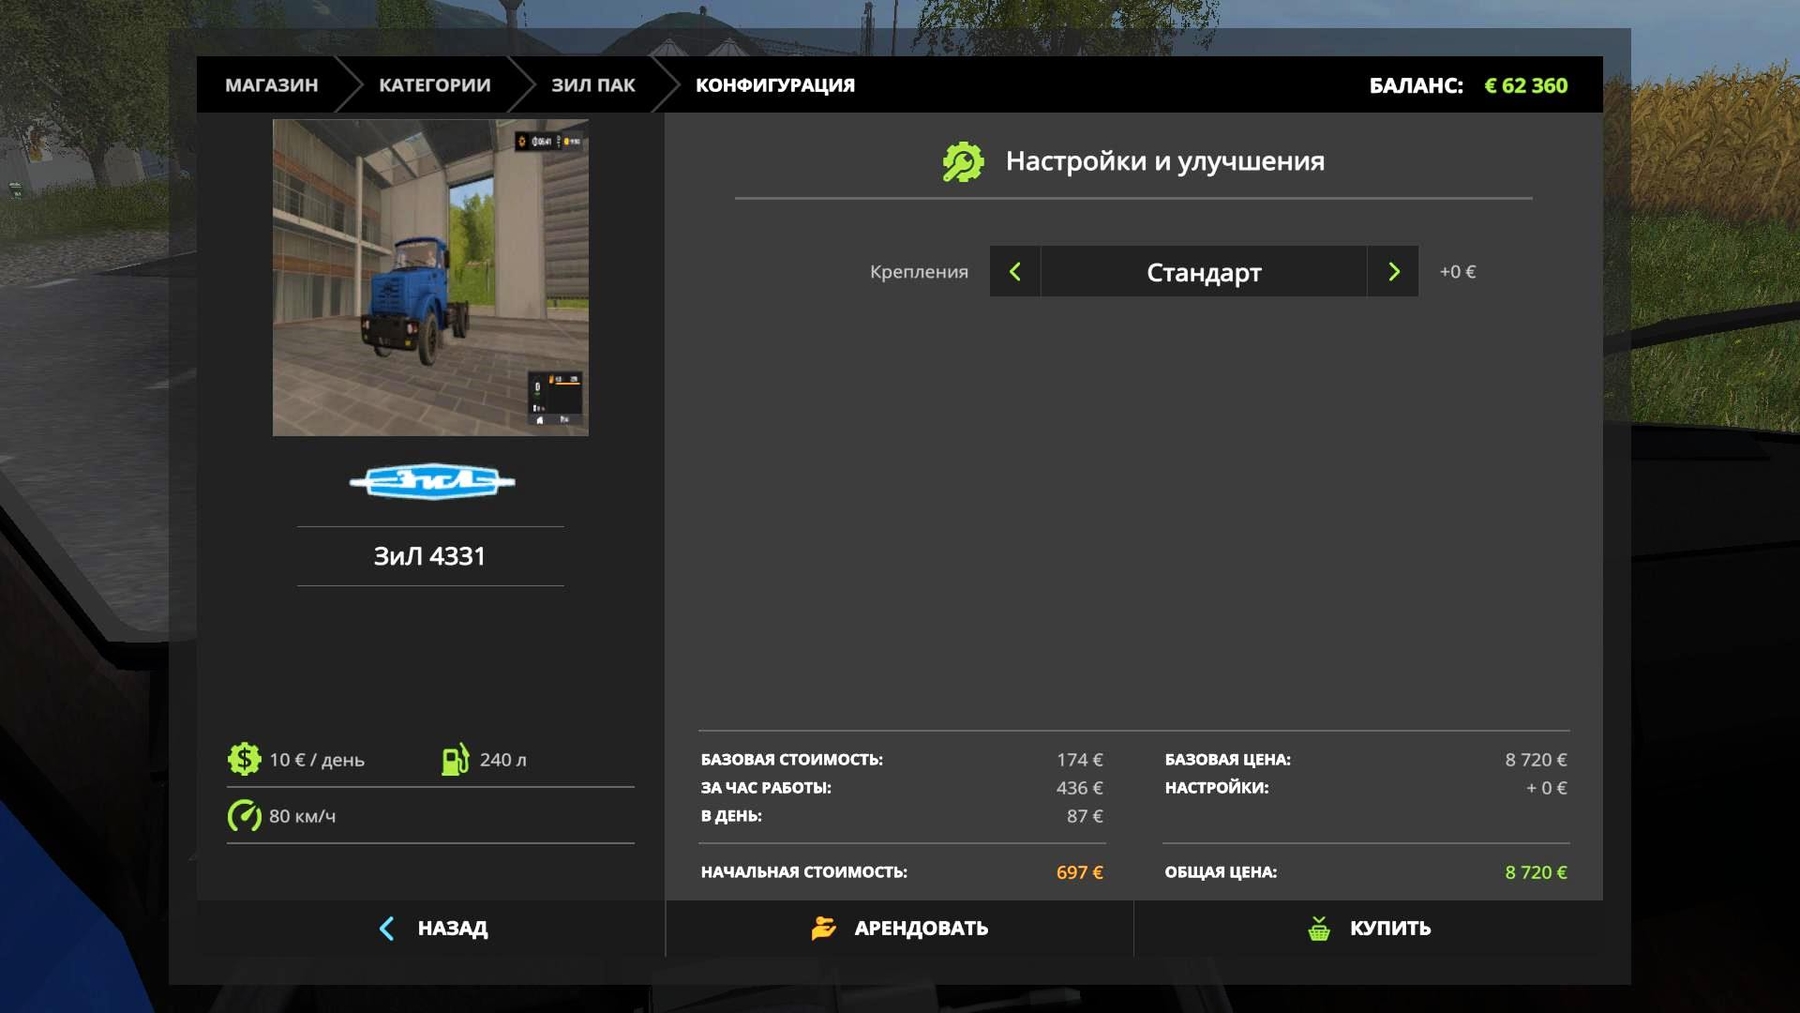Click the max speed gauge icon

244,816
